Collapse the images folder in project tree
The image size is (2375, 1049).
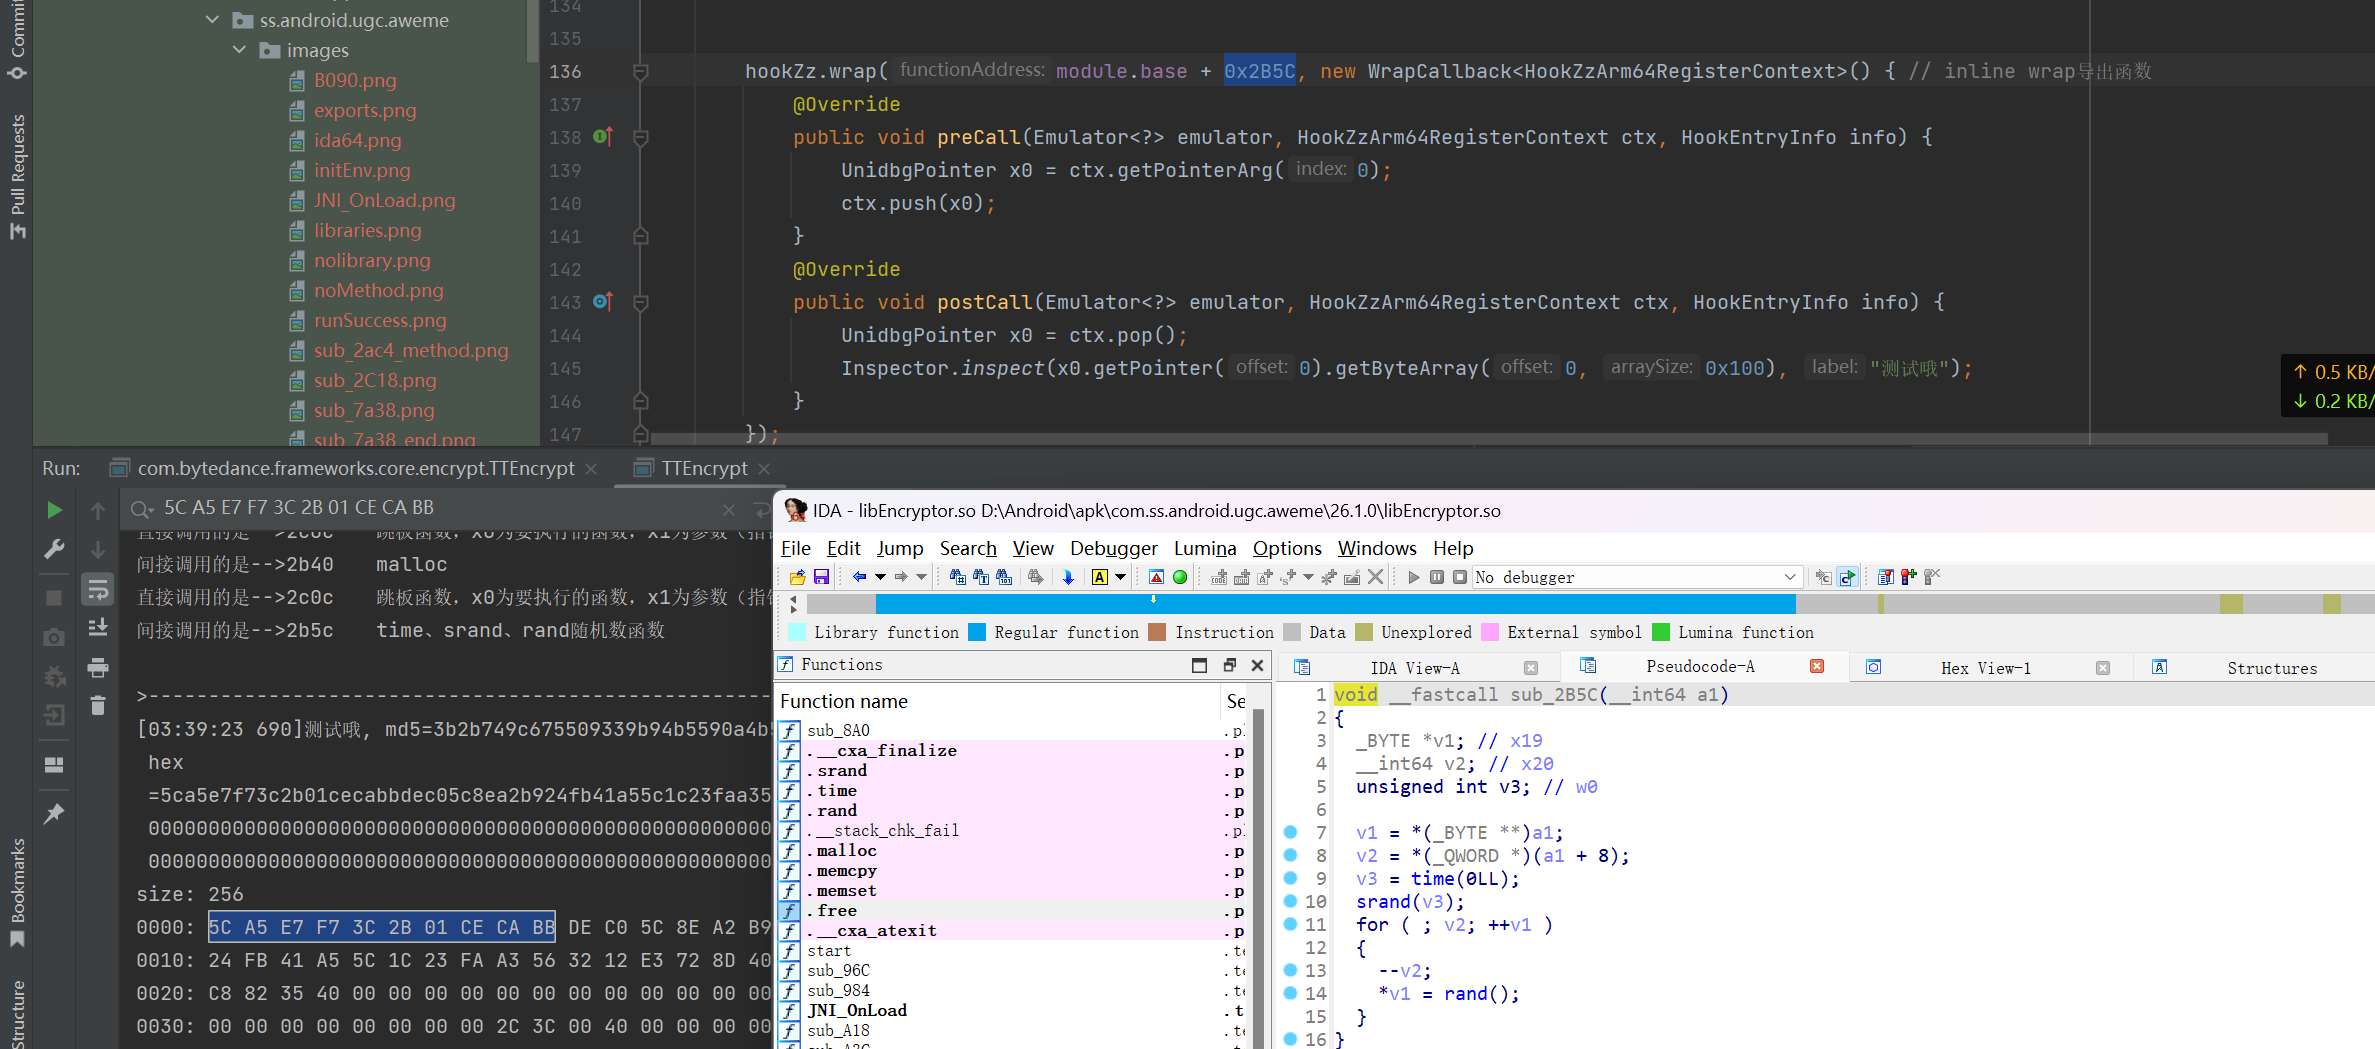pos(239,50)
